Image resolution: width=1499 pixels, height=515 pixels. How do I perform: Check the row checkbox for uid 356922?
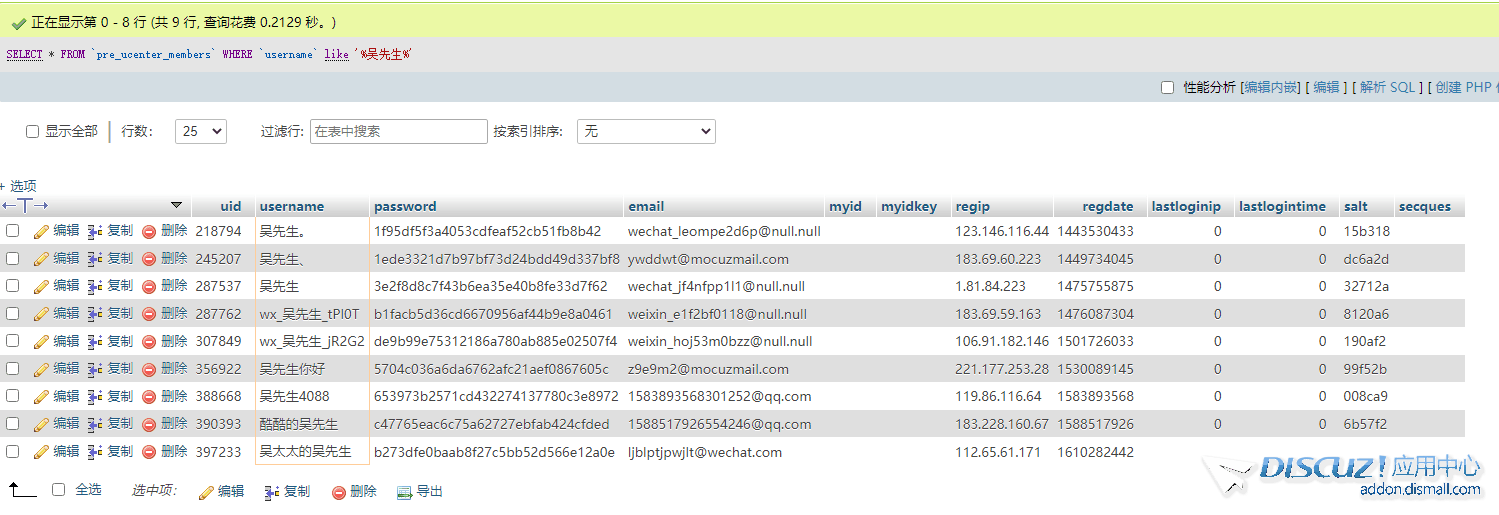pos(13,369)
